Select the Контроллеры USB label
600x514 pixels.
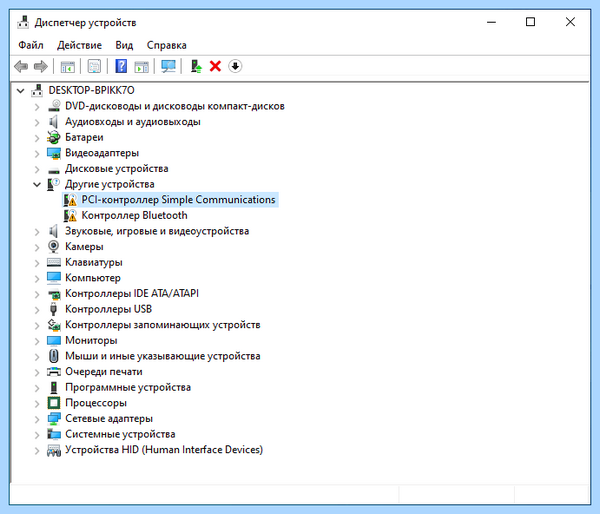pyautogui.click(x=108, y=309)
